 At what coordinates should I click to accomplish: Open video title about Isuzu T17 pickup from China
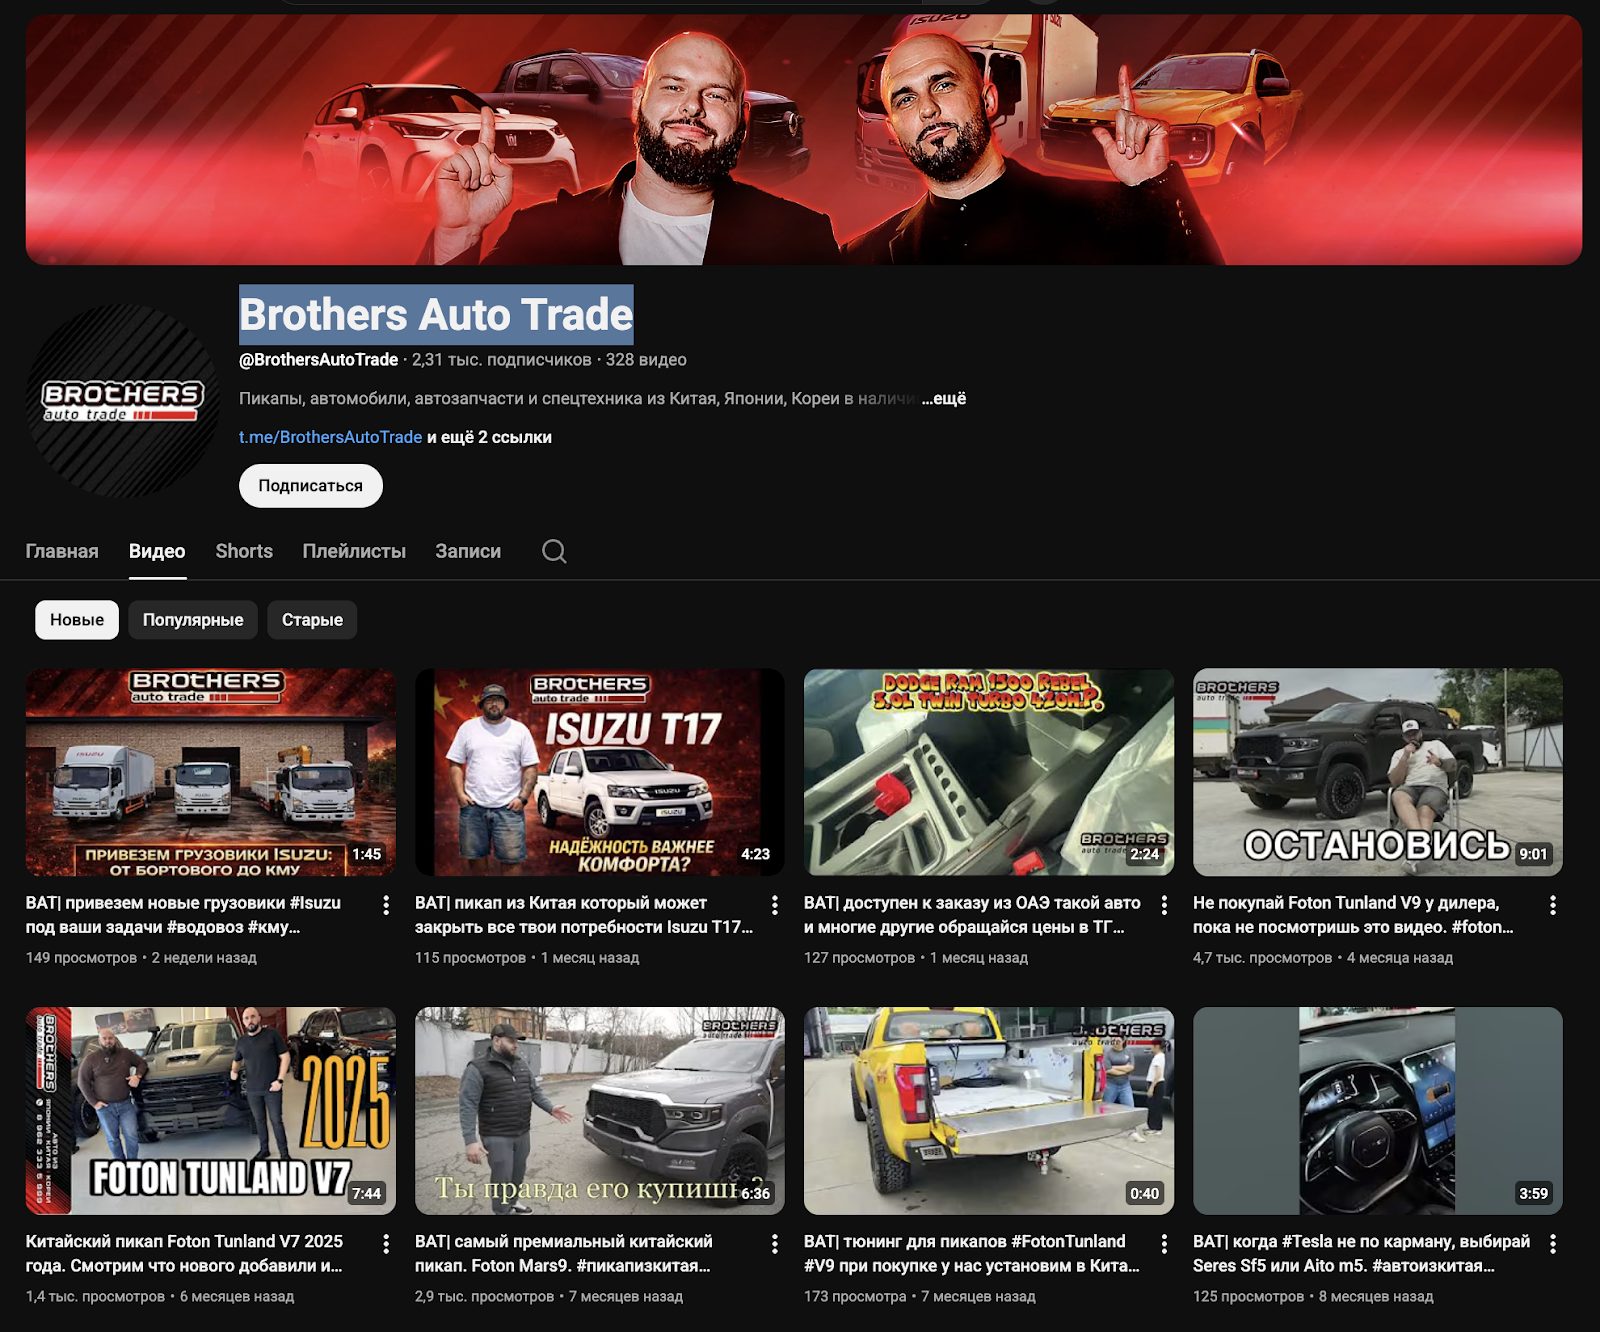pyautogui.click(x=584, y=915)
